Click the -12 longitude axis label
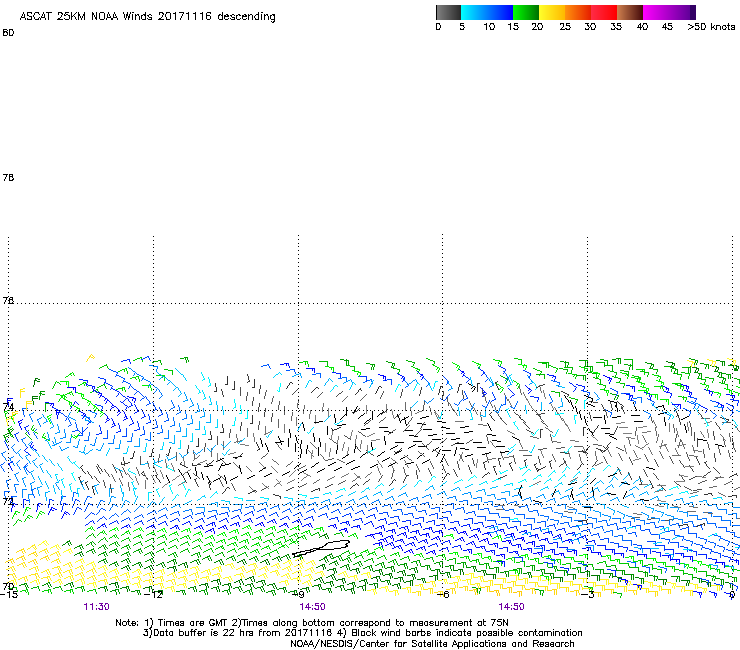The width and height of the screenshot is (740, 650). [x=154, y=594]
